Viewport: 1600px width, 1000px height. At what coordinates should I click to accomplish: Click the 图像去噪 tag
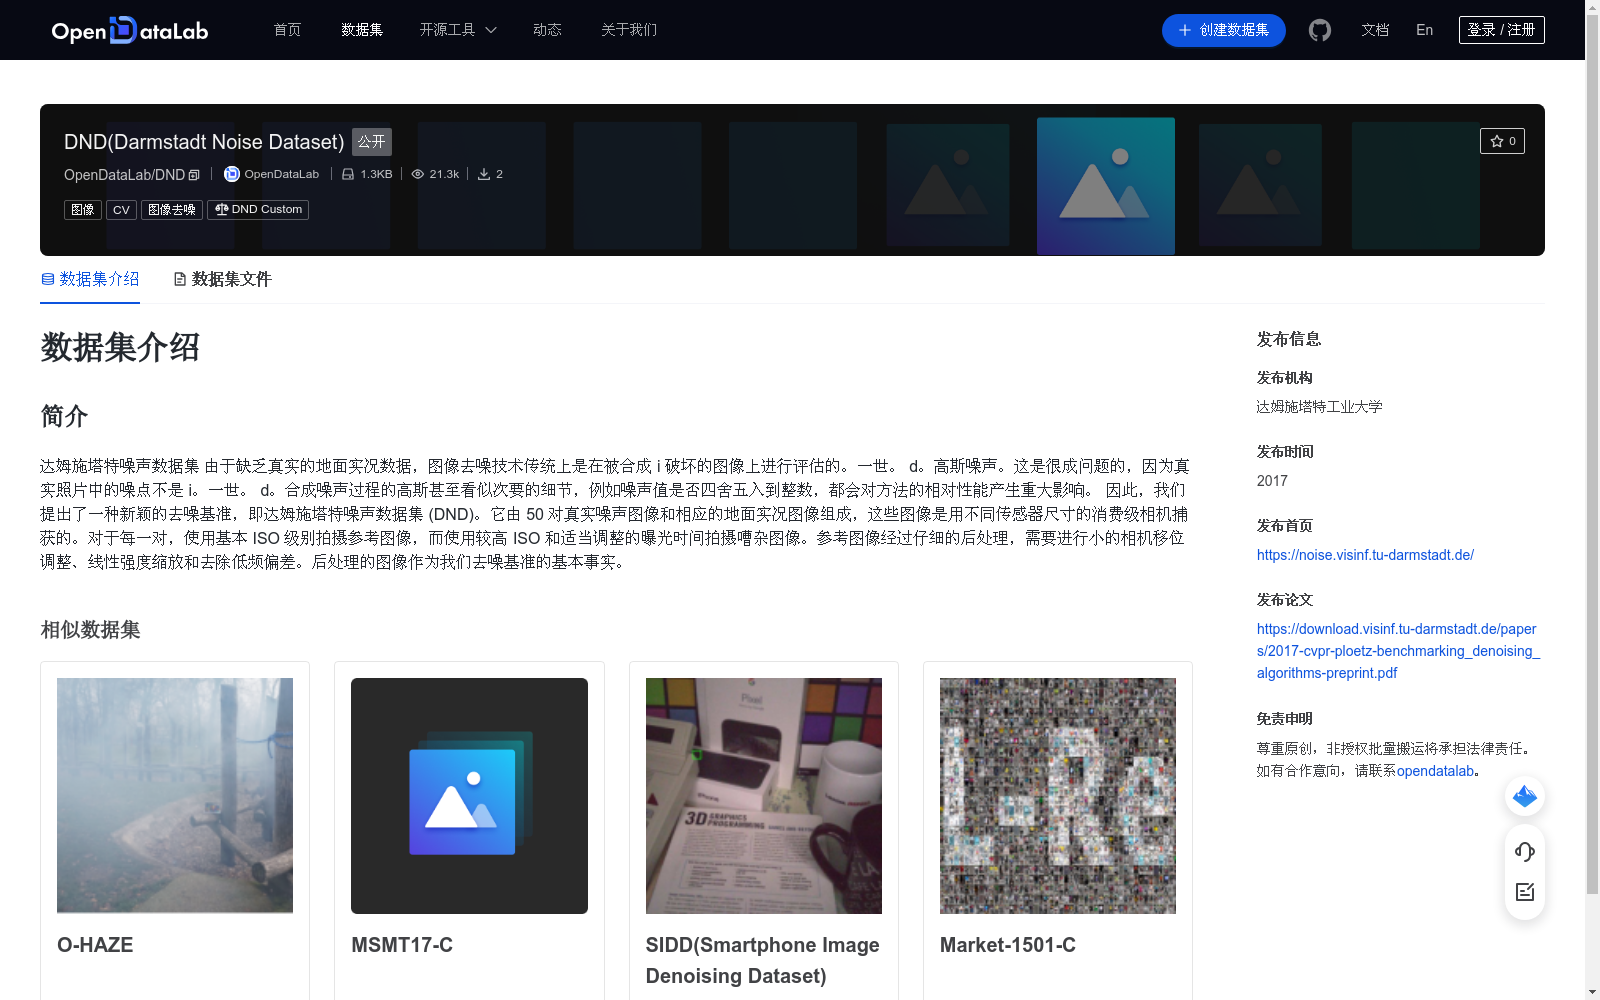tap(172, 210)
